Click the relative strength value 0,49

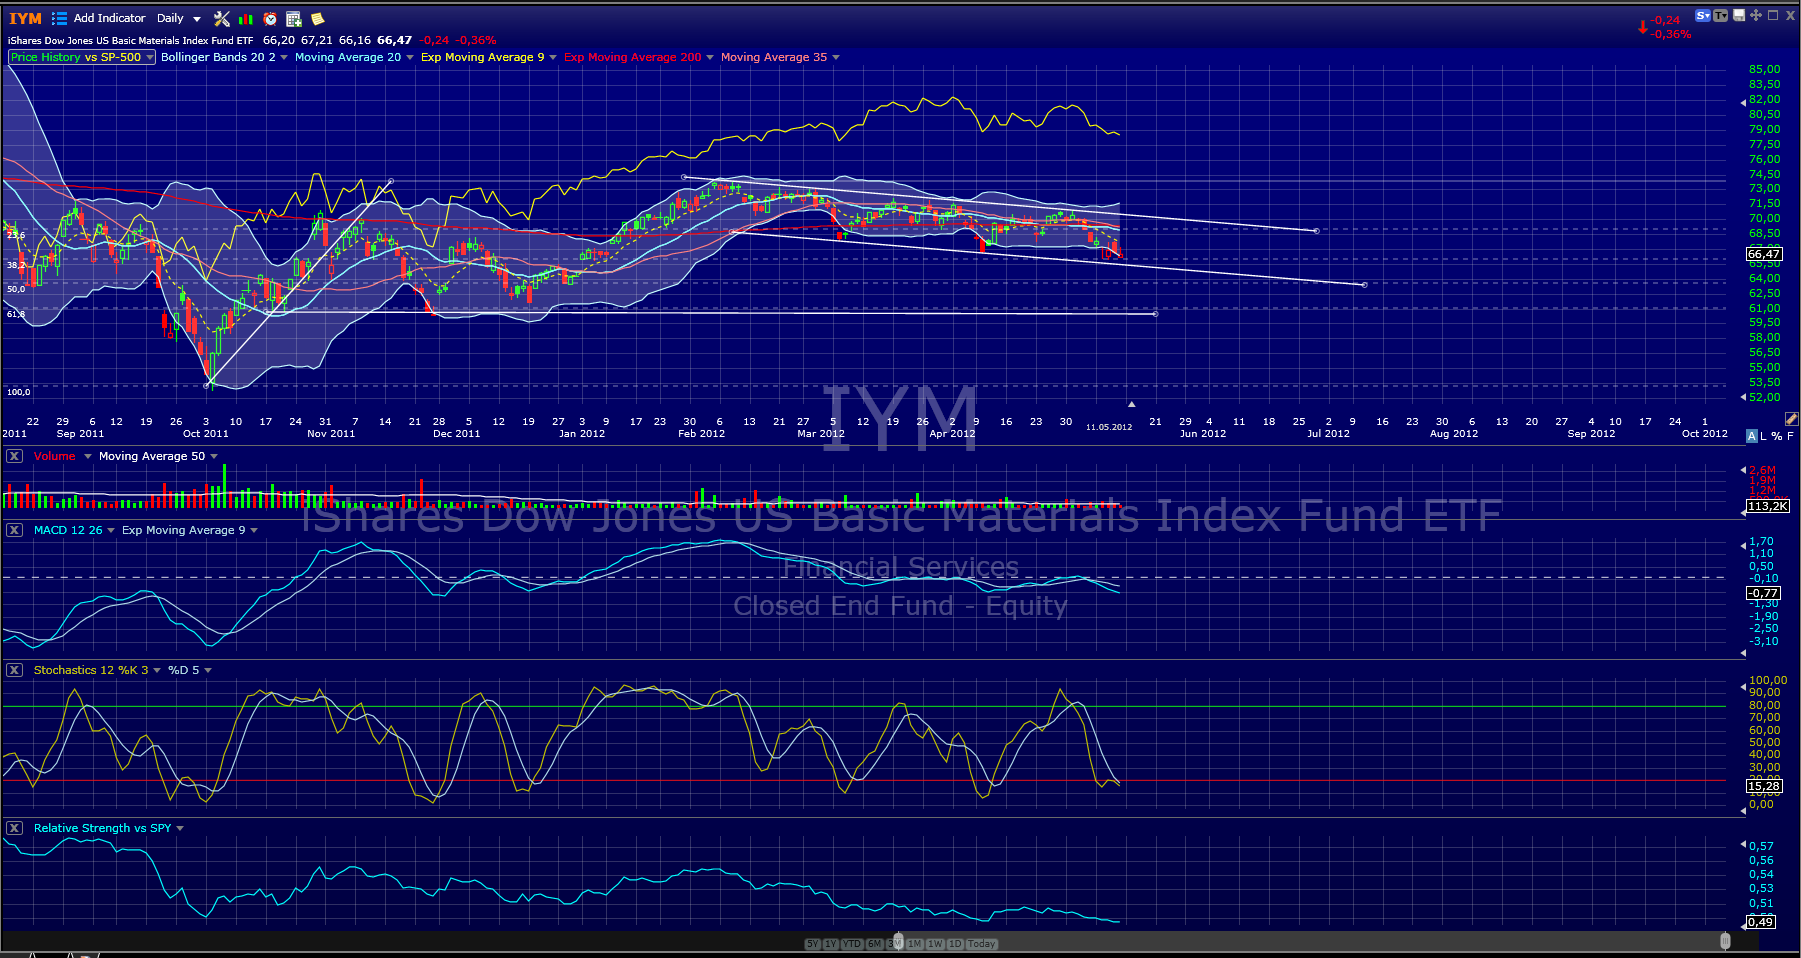point(1761,922)
